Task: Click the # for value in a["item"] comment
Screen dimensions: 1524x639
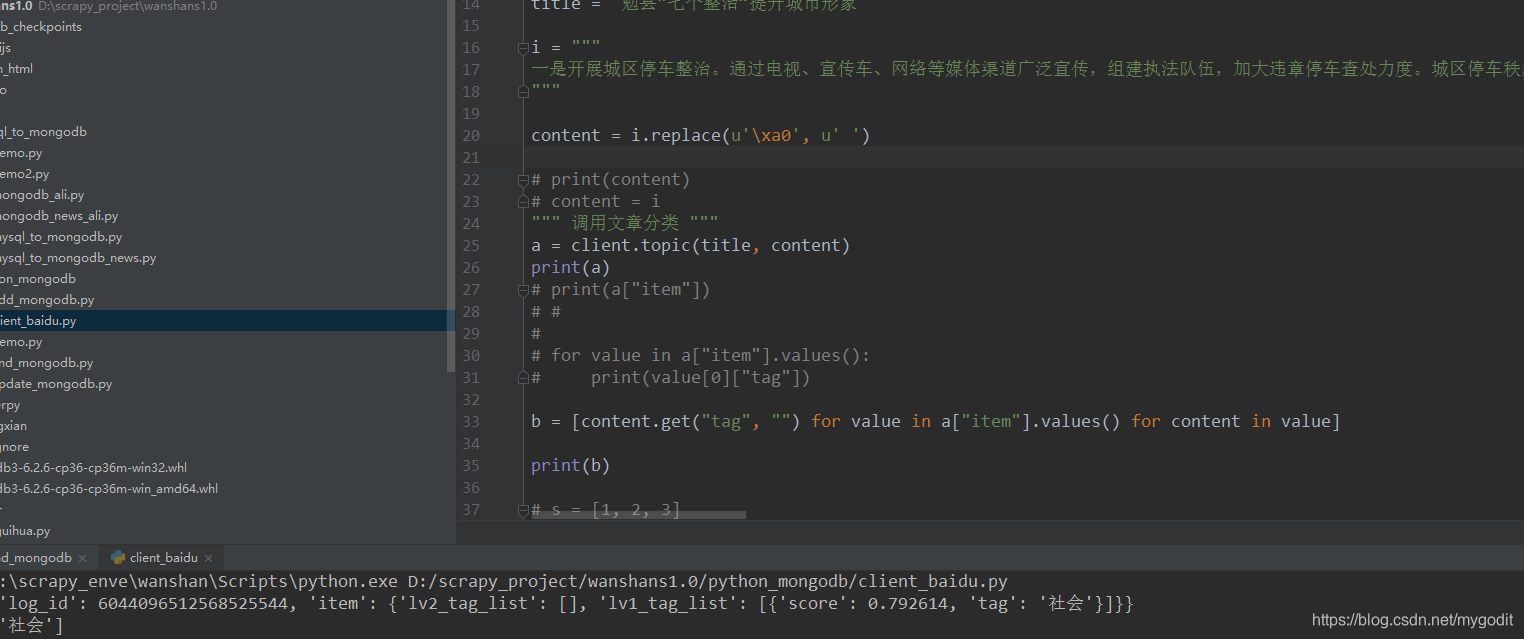Action: [x=700, y=356]
